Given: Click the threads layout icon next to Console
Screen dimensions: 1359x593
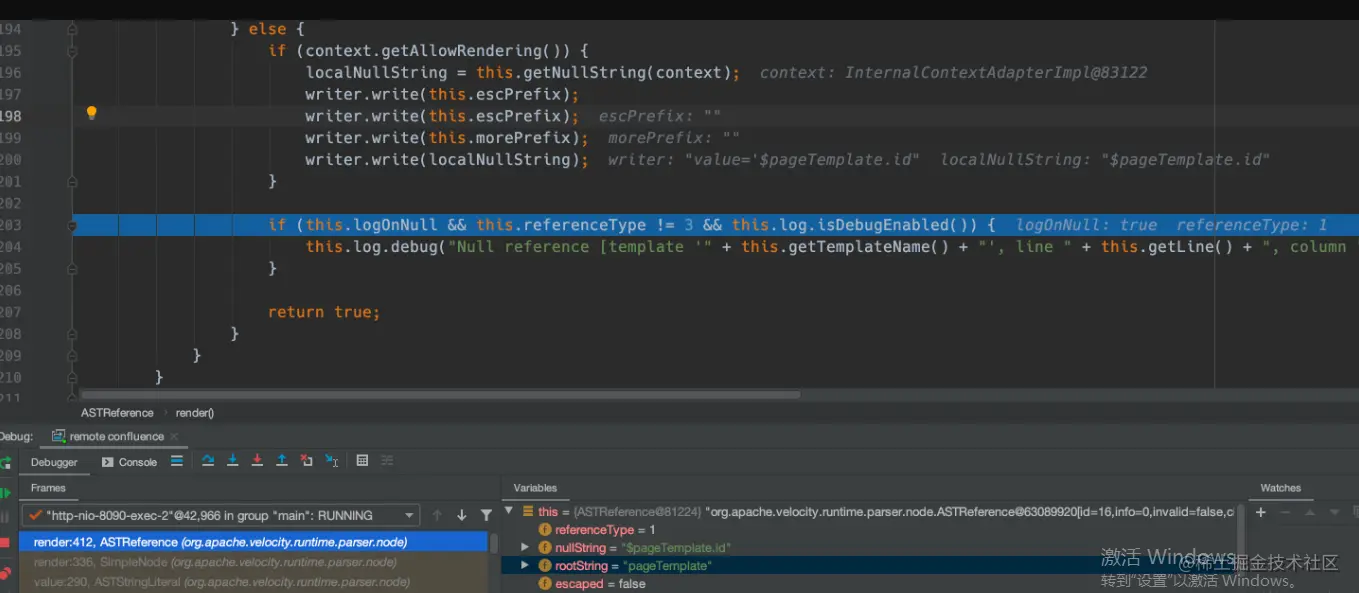Looking at the screenshot, I should pos(177,461).
